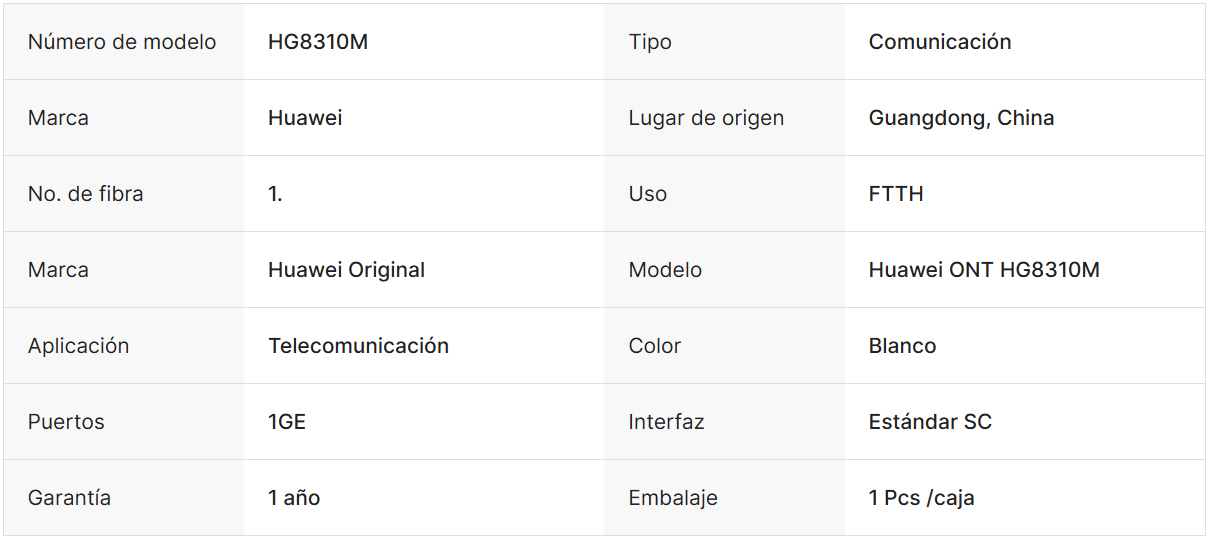
Task: Click the 'FTTH' value cell
Action: coord(896,194)
